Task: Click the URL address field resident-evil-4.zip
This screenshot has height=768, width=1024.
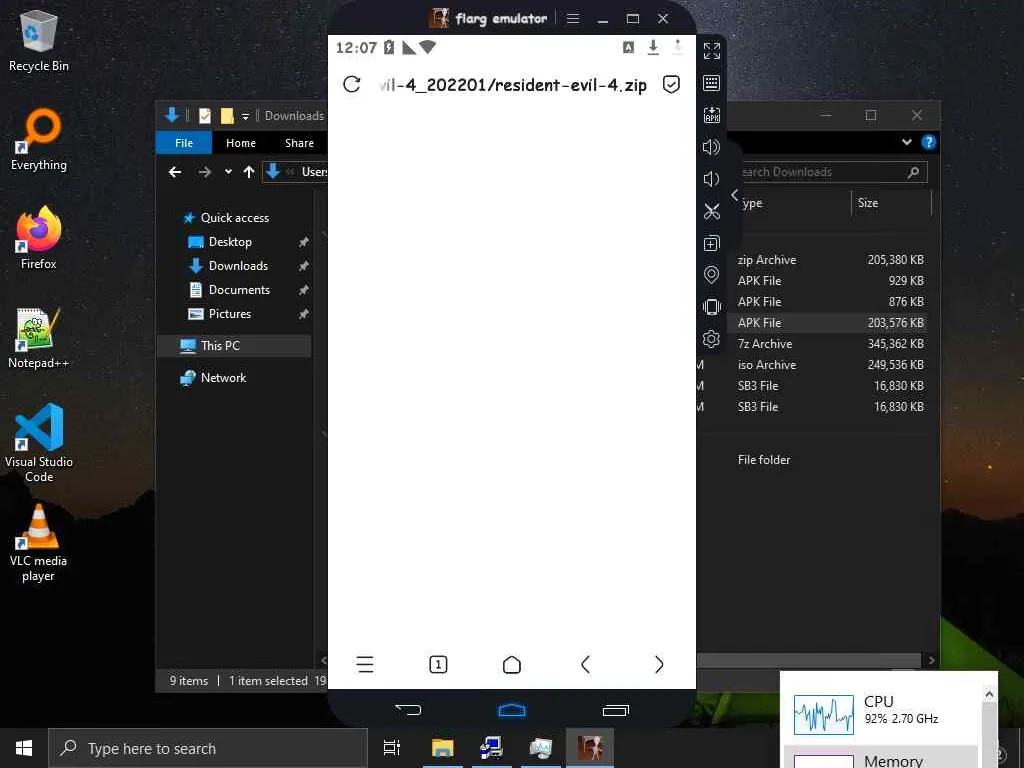Action: [x=513, y=85]
